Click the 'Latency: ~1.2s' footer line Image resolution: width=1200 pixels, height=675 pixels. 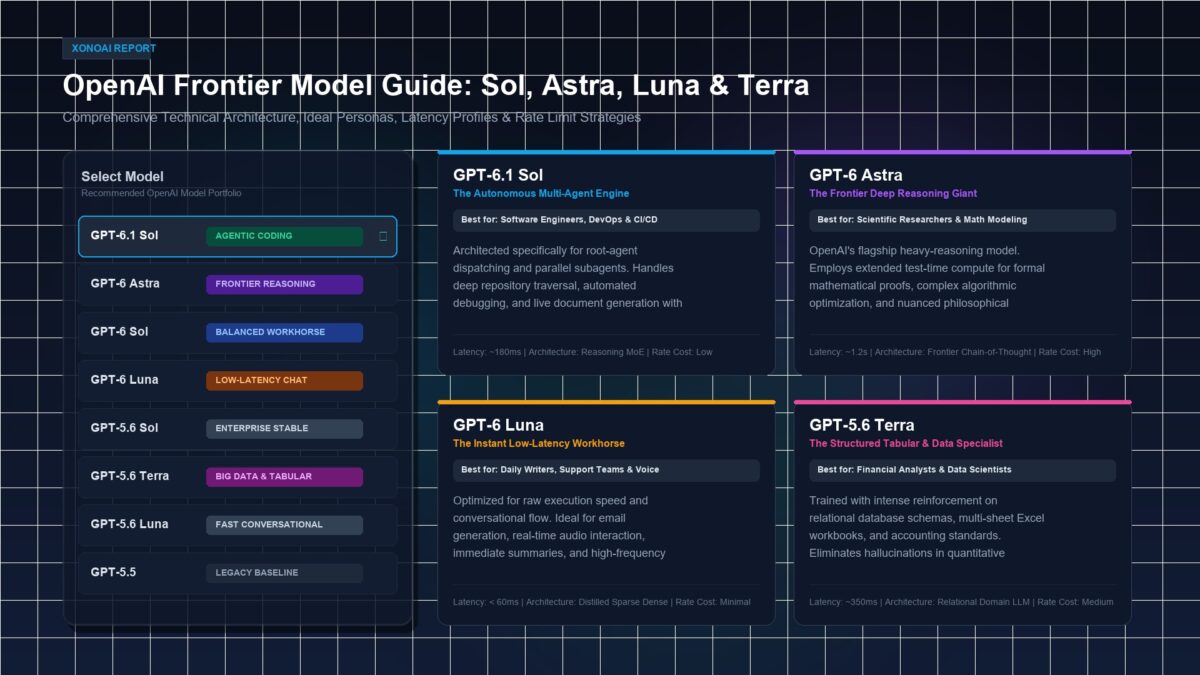click(955, 352)
